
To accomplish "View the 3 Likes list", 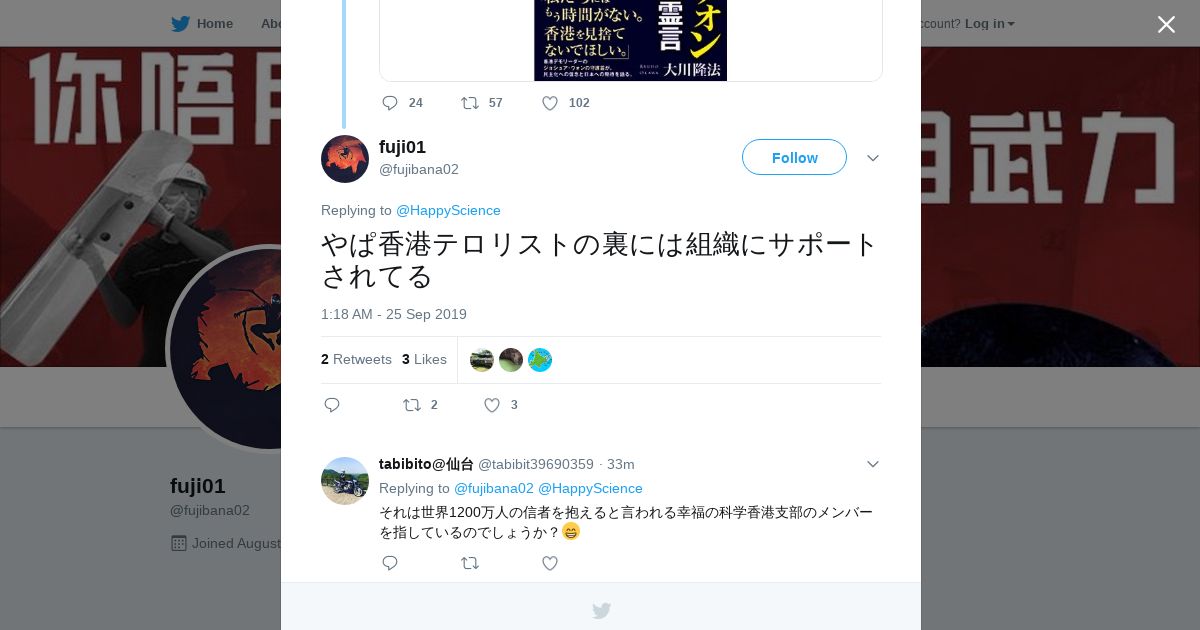I will (x=424, y=359).
